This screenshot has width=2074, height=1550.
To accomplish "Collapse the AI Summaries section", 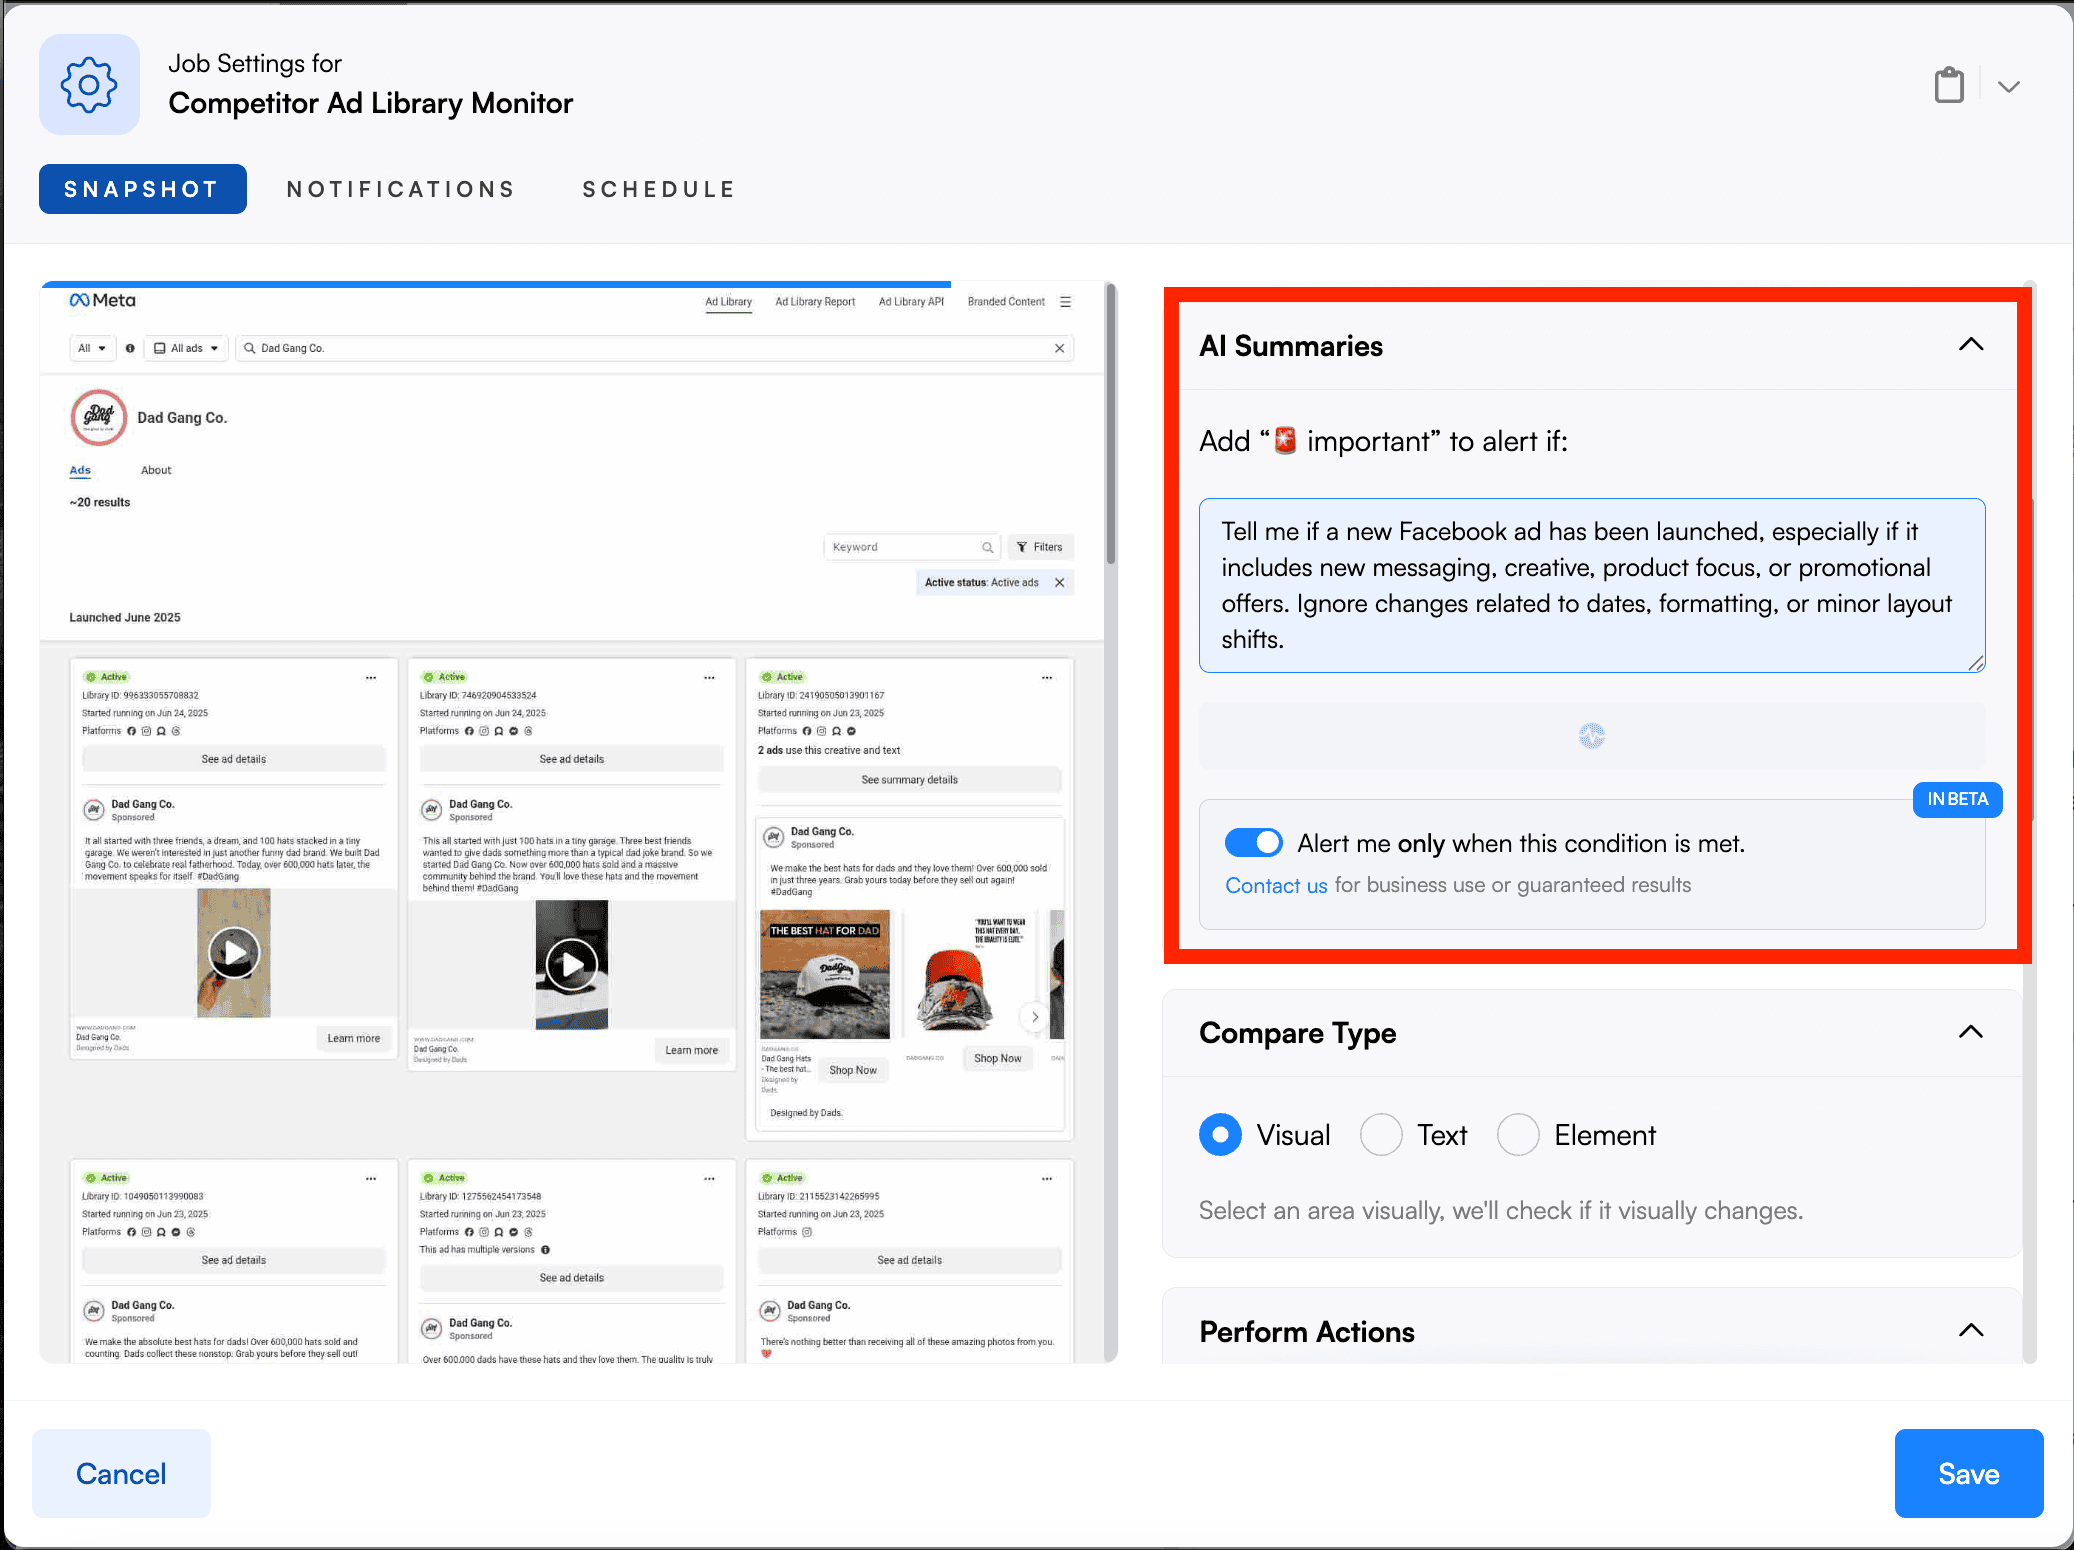I will pos(1970,345).
